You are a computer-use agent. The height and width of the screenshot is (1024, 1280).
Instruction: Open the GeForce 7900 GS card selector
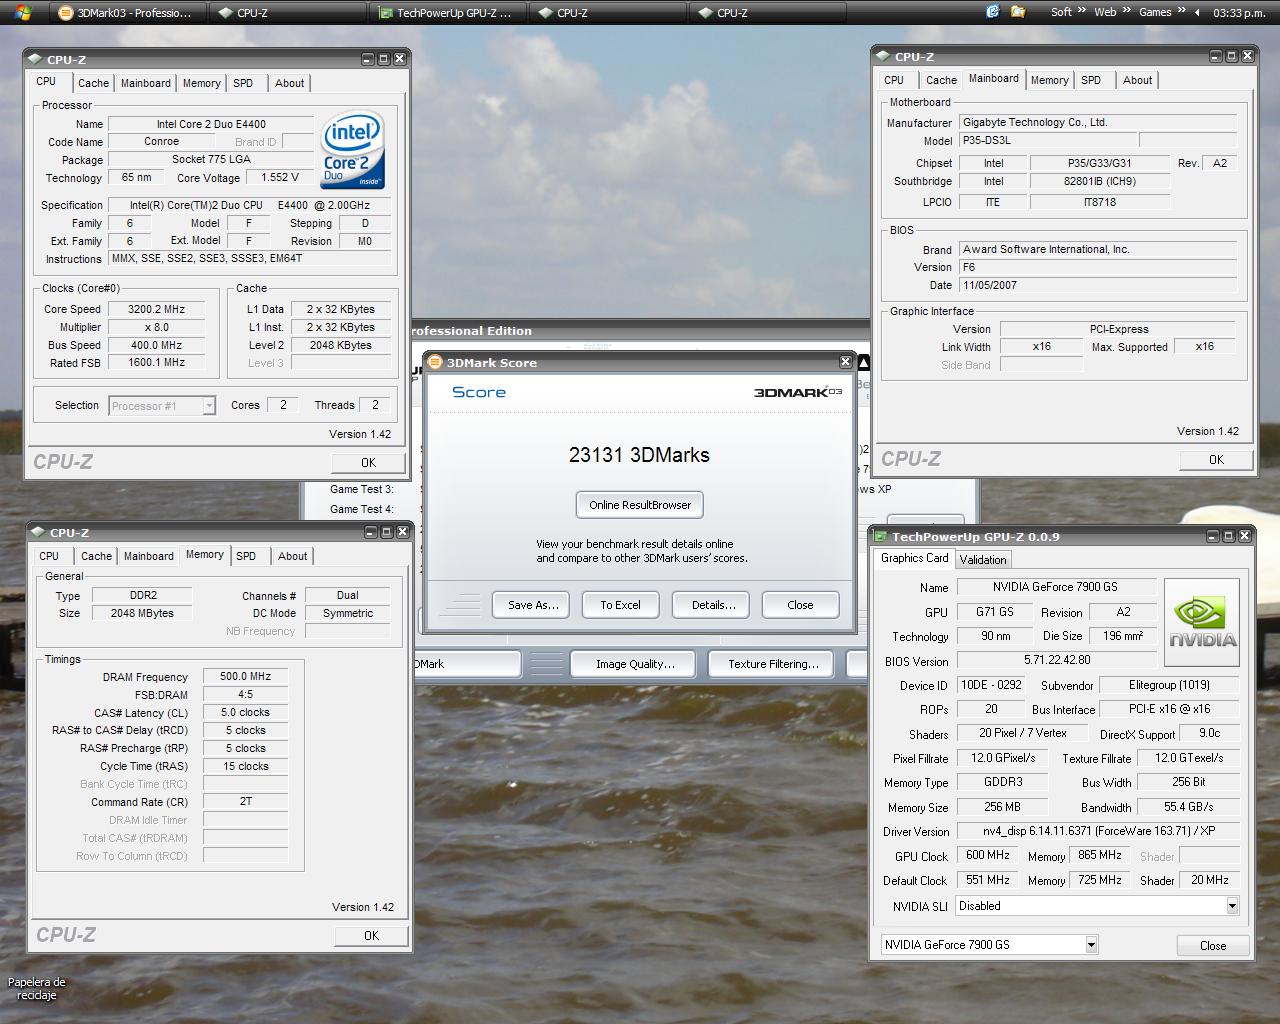(x=1091, y=944)
